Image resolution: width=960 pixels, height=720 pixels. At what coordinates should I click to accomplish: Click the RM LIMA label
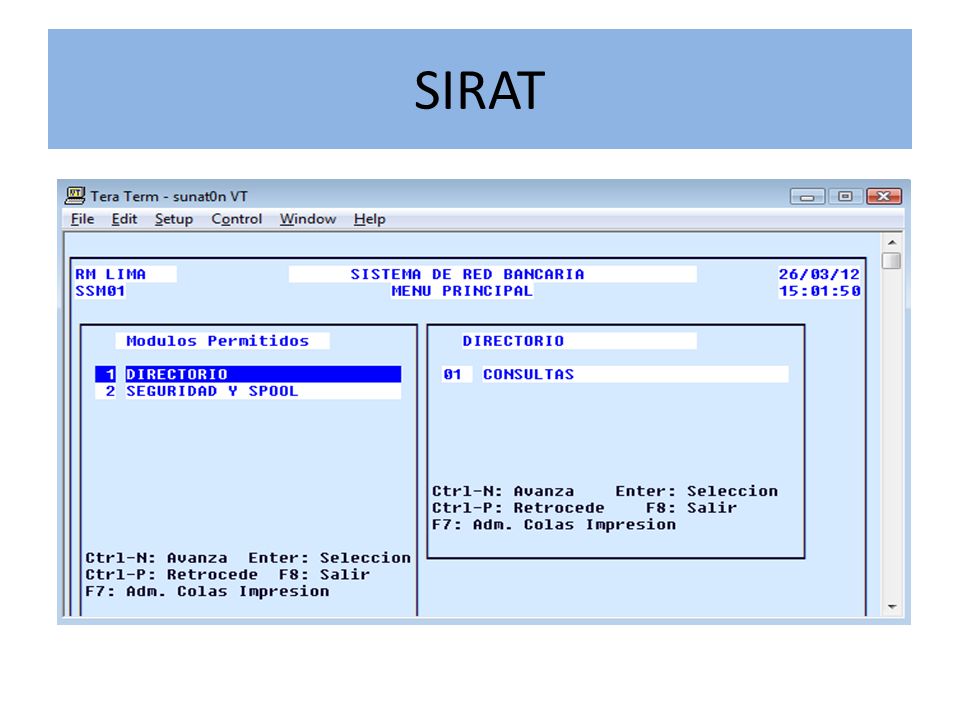click(110, 274)
